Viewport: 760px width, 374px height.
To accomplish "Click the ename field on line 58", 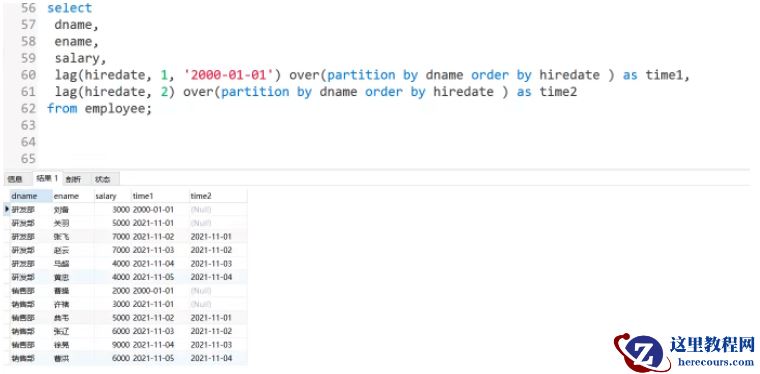I will (73, 42).
